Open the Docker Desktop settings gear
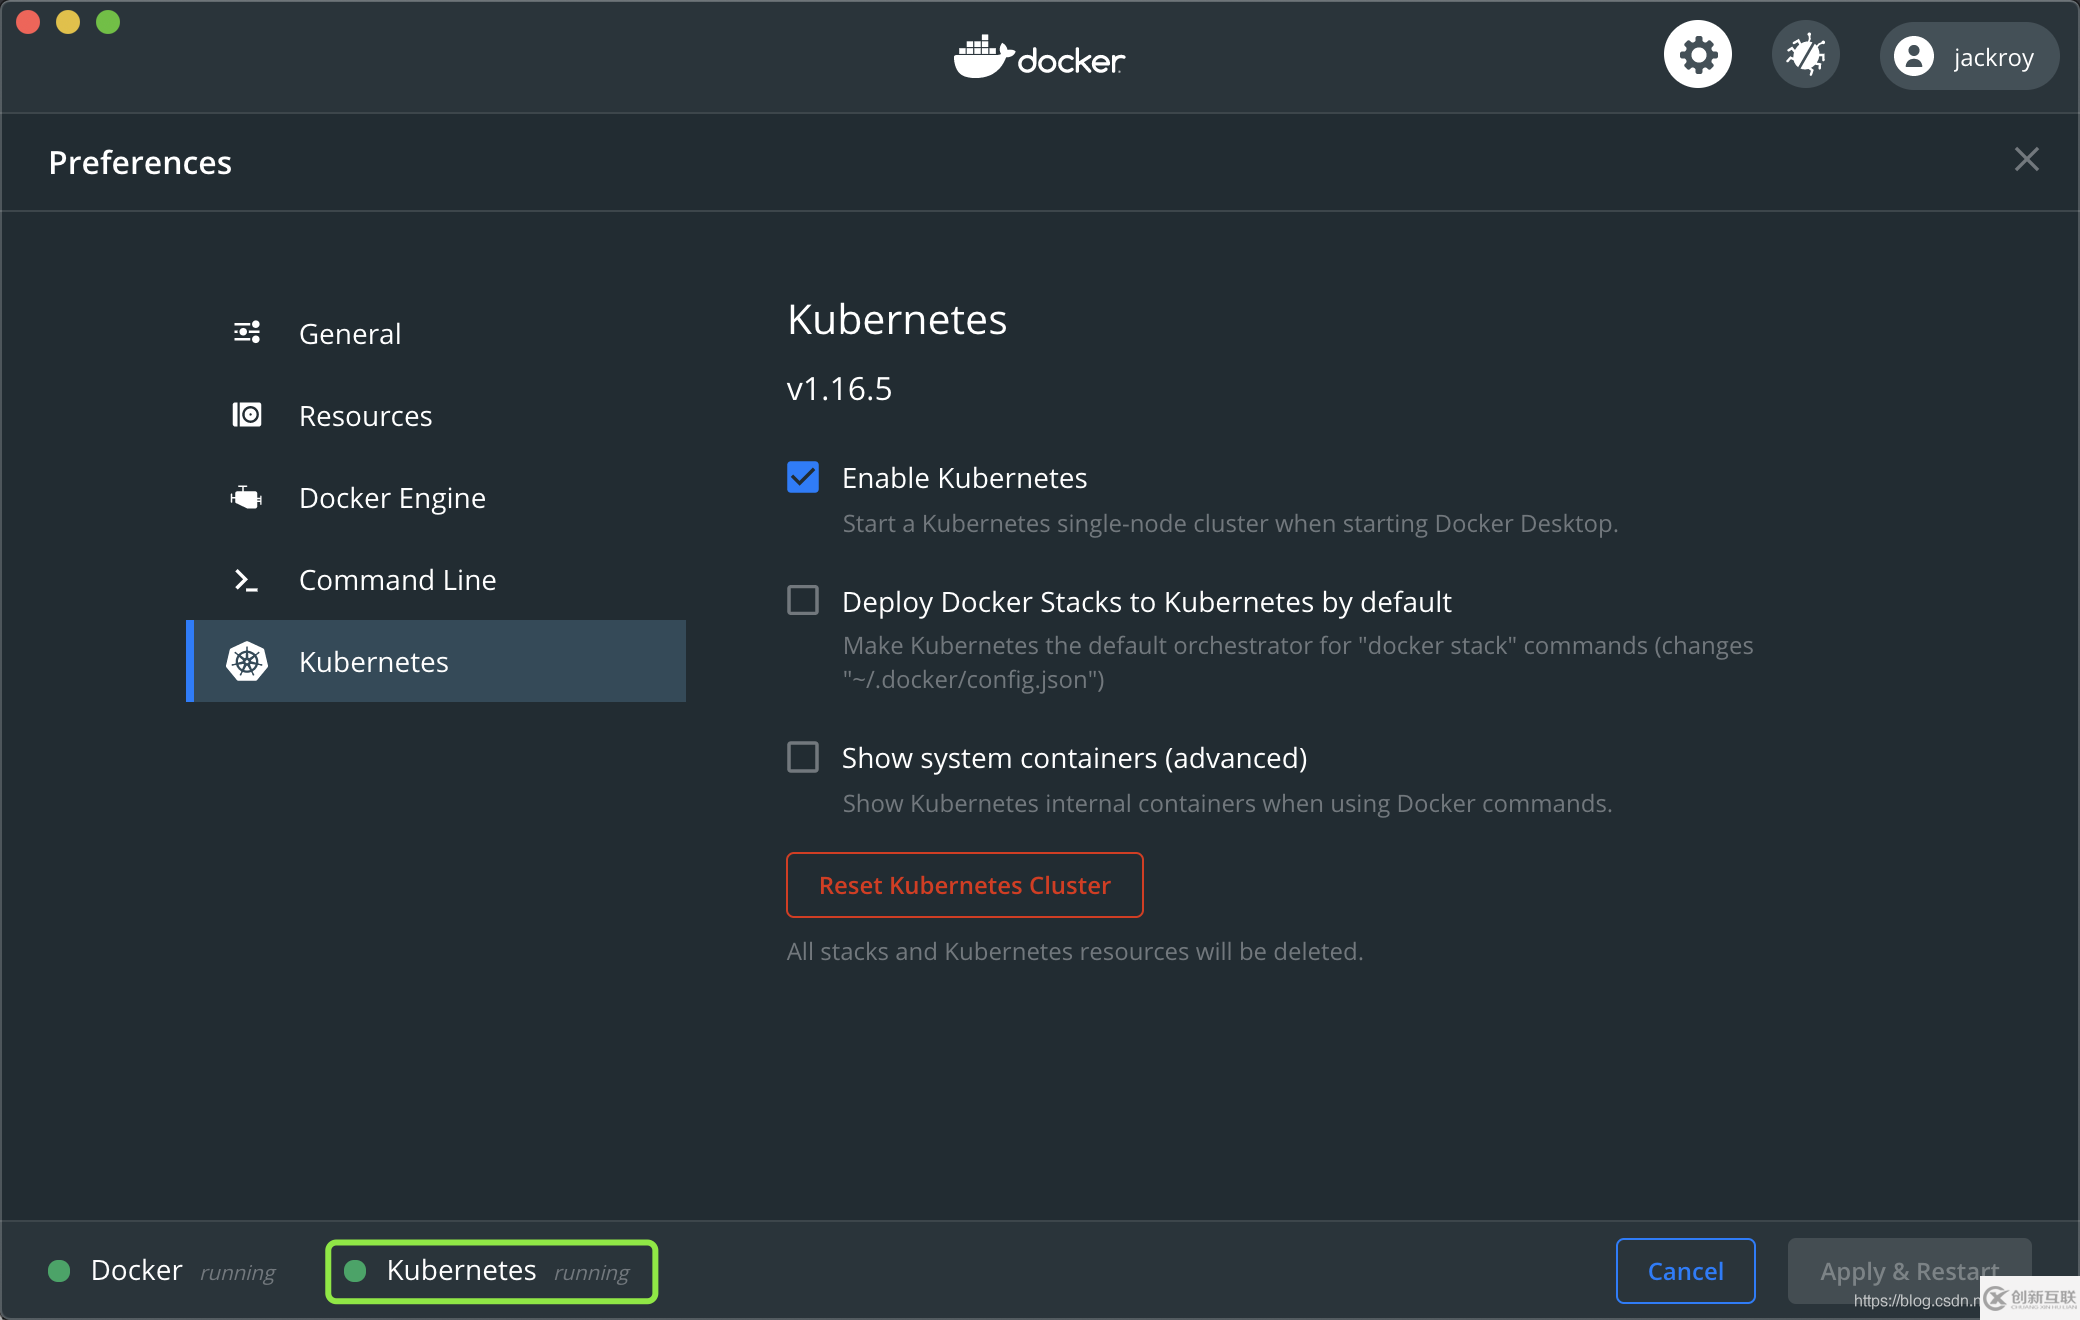The image size is (2080, 1320). pos(1697,54)
